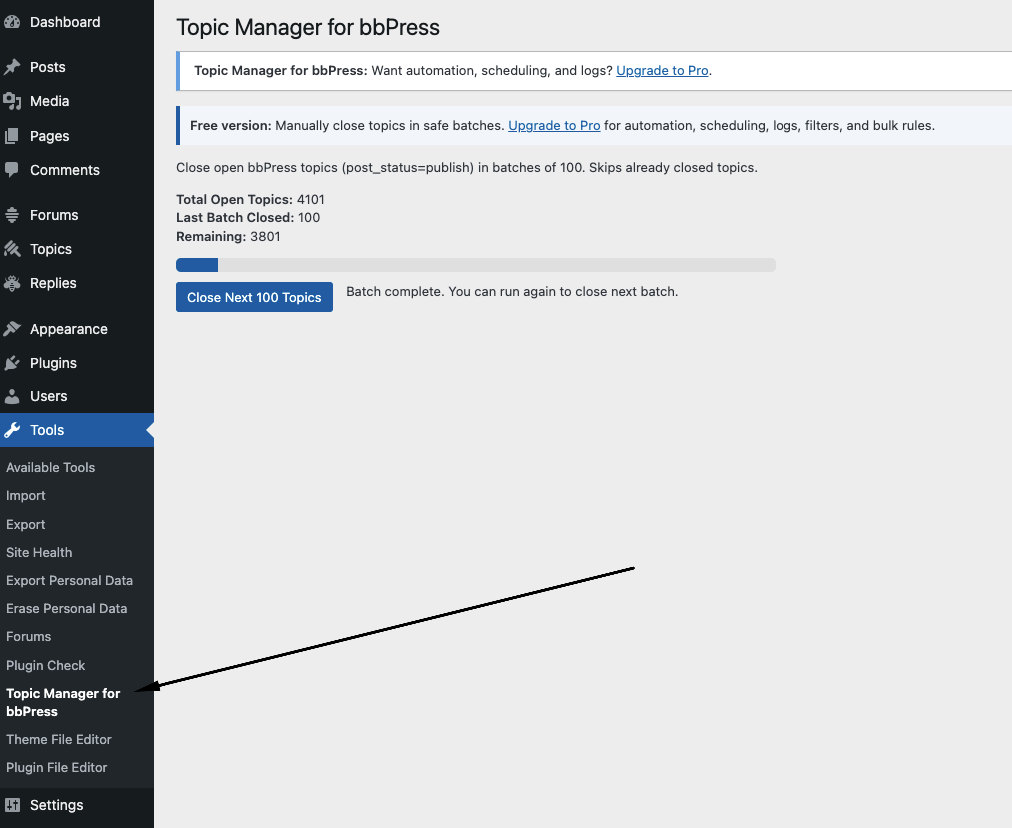Open the Topics menu item
Viewport: 1012px width, 828px height.
pyautogui.click(x=51, y=249)
